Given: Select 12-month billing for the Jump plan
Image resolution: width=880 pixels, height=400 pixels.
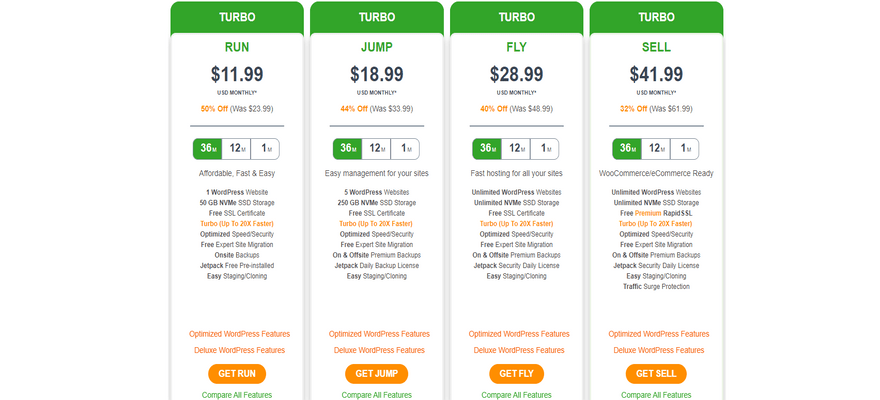Looking at the screenshot, I should coord(376,149).
